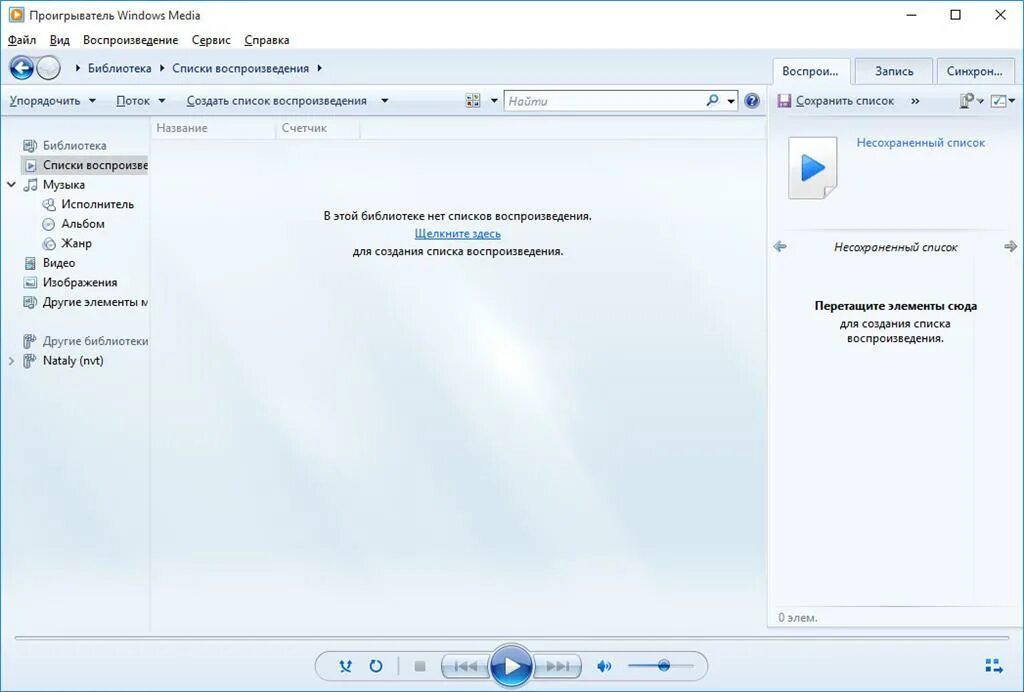This screenshot has height=692, width=1024.
Task: Open the Справка menu
Action: click(266, 40)
